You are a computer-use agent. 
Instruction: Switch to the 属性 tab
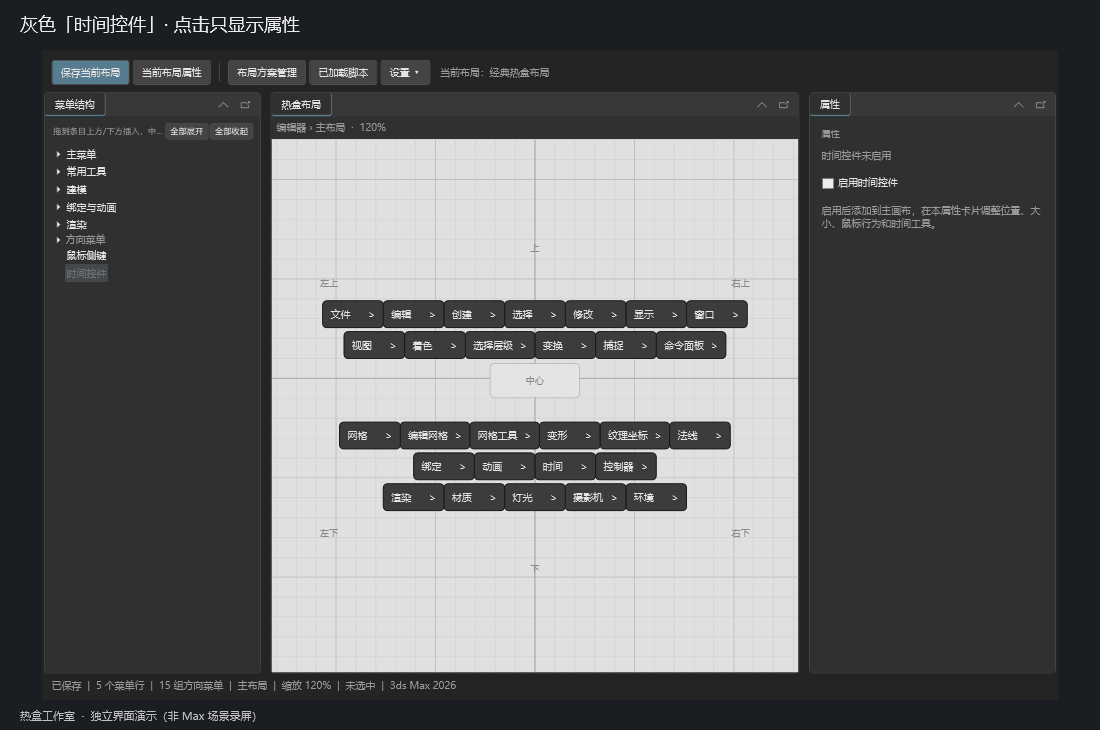(x=830, y=104)
